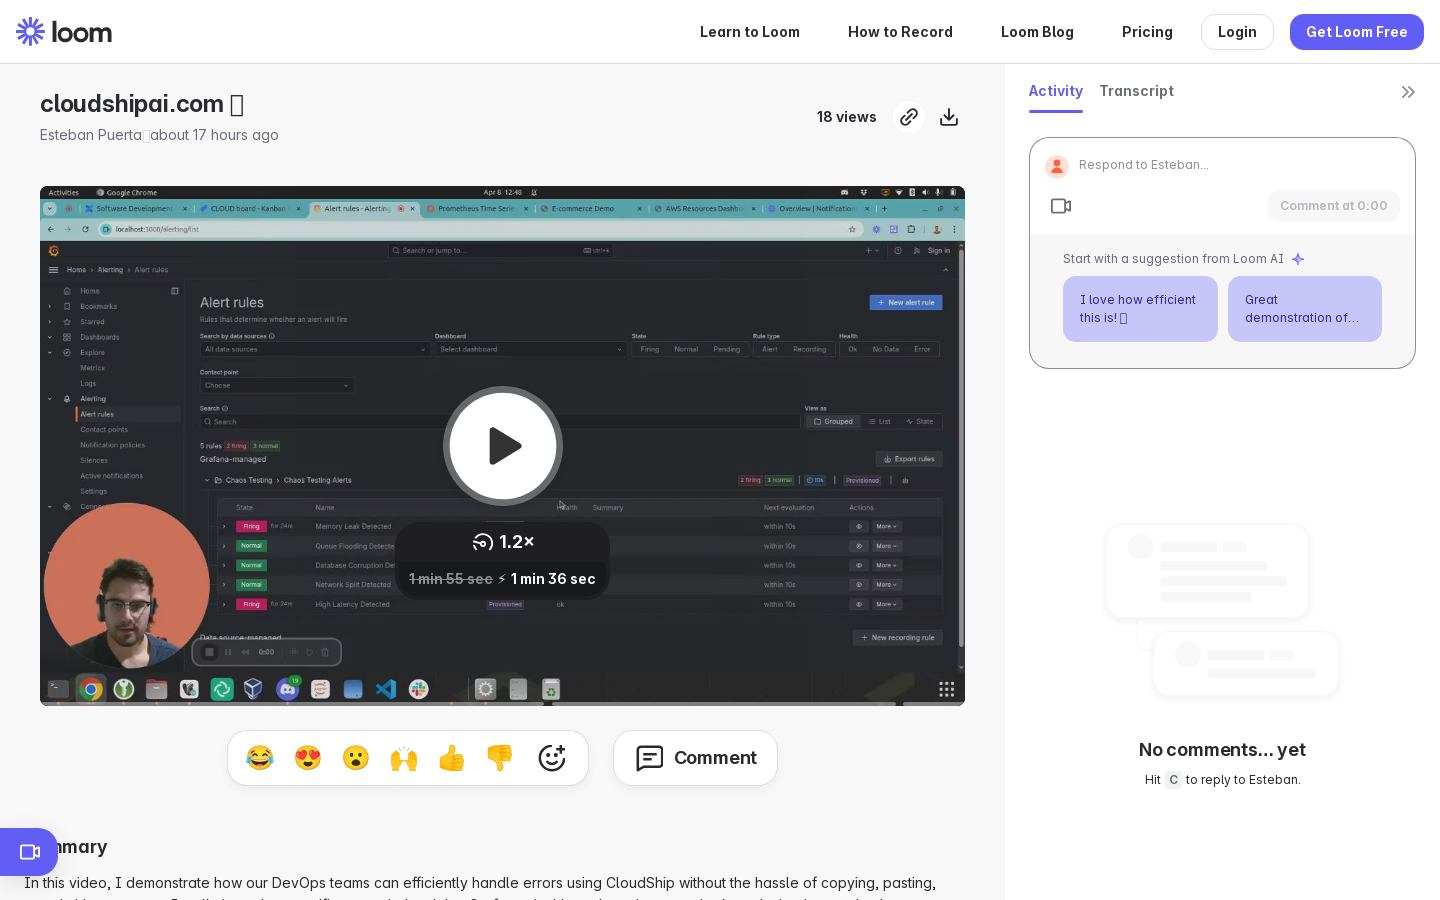1440x900 pixels.
Task: Click the record video camera icon in the comment box
Action: point(1061,206)
